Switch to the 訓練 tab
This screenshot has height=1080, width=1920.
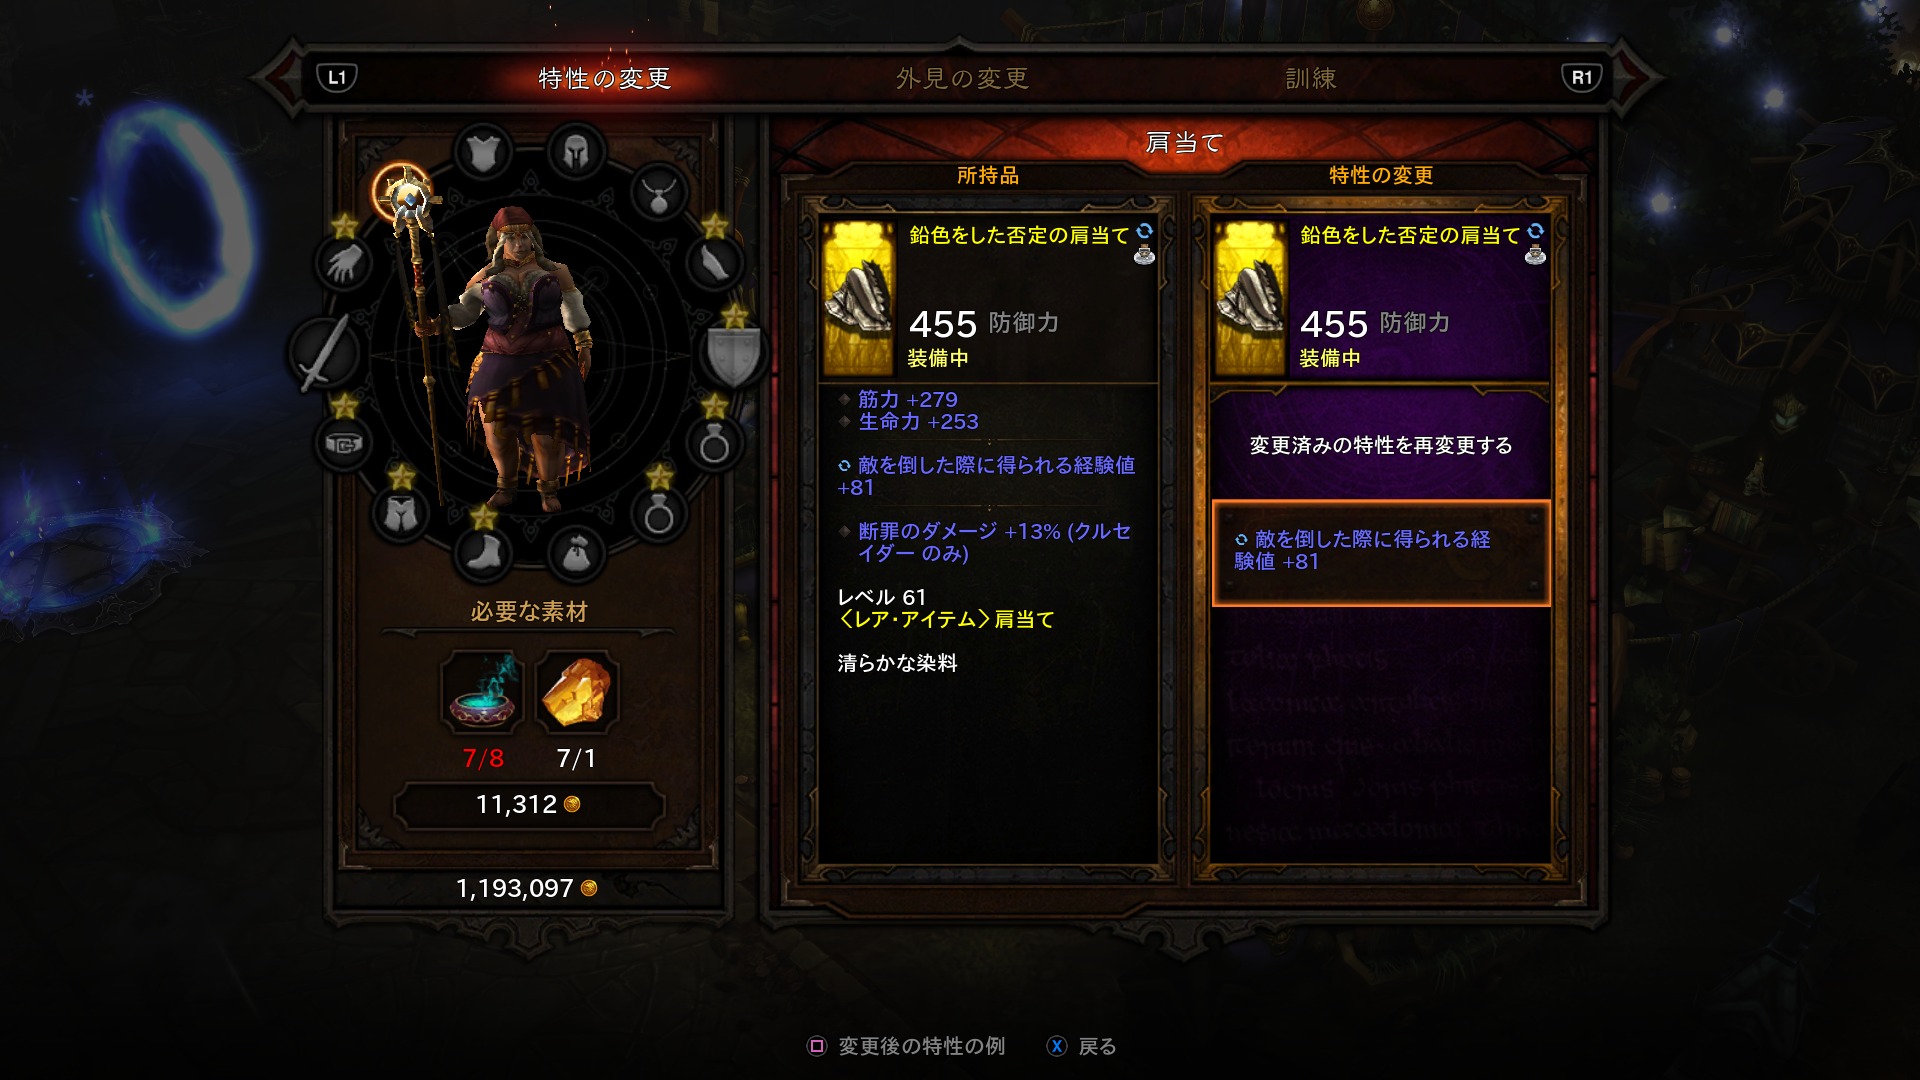click(1311, 78)
